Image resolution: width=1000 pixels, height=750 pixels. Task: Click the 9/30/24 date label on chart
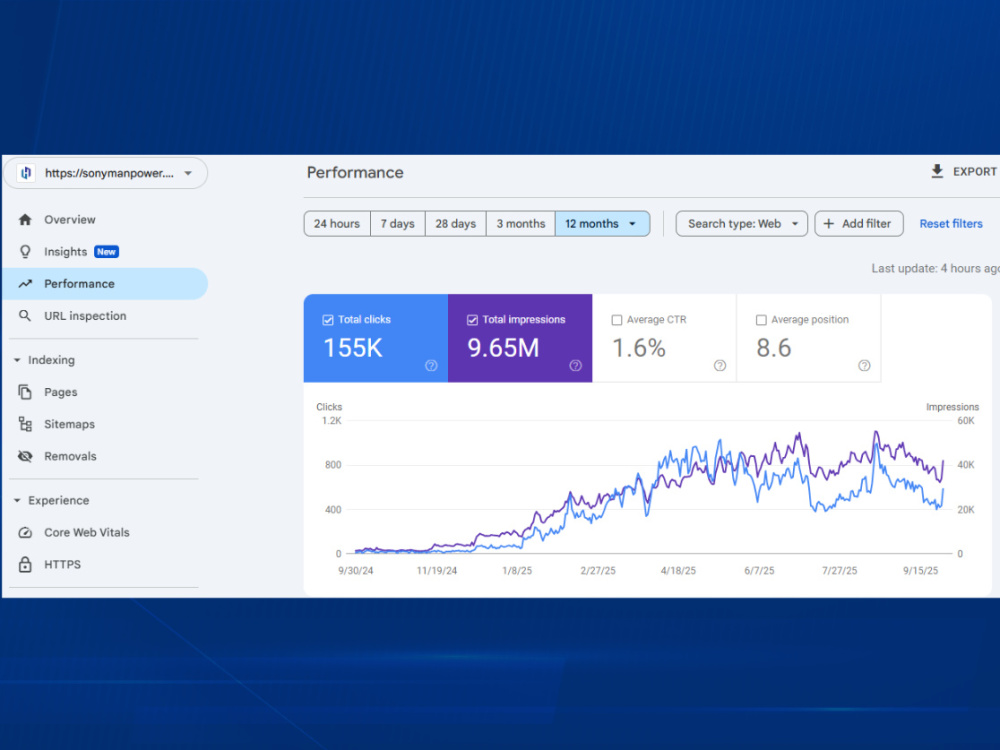(355, 571)
